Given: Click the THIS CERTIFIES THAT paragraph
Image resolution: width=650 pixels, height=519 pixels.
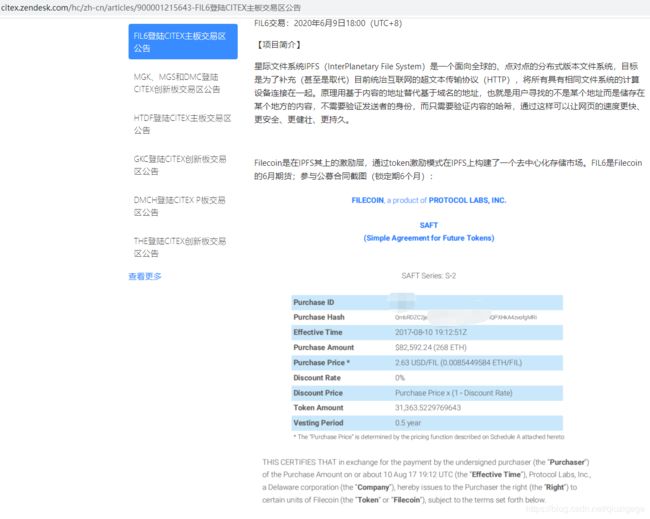Looking at the screenshot, I should (427, 481).
